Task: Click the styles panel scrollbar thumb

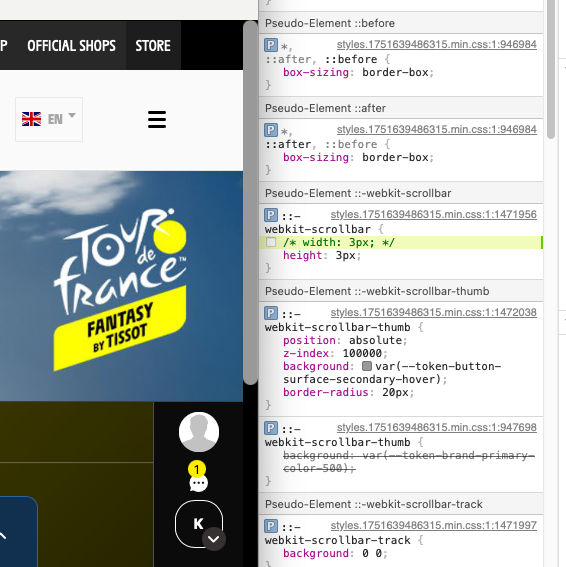Action: (550, 69)
